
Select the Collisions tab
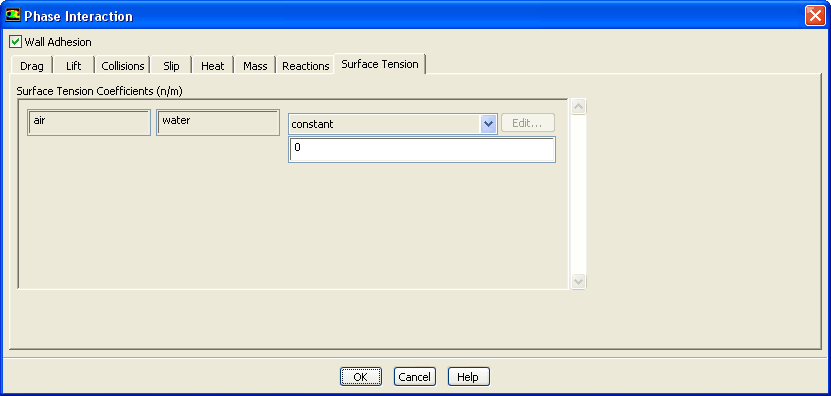(x=123, y=66)
